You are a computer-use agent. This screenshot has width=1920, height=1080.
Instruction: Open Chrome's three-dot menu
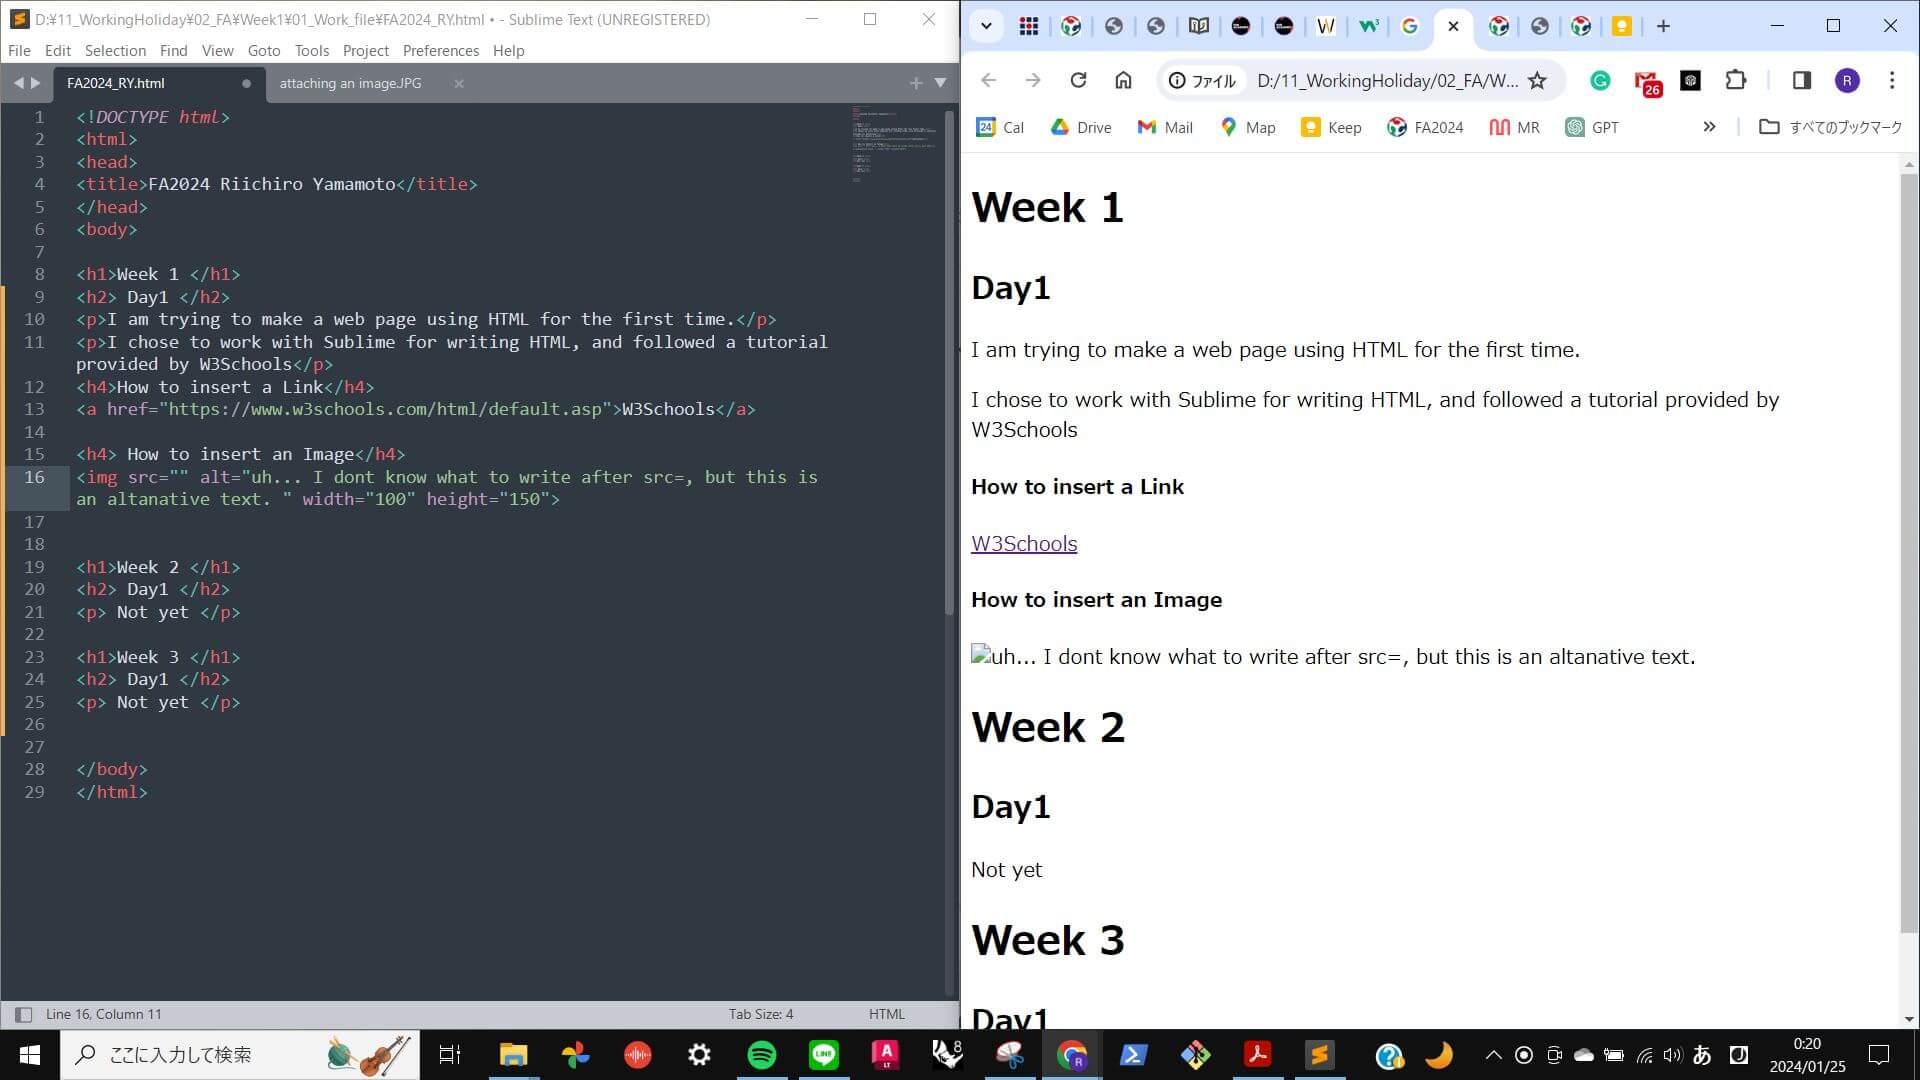pos(1892,80)
